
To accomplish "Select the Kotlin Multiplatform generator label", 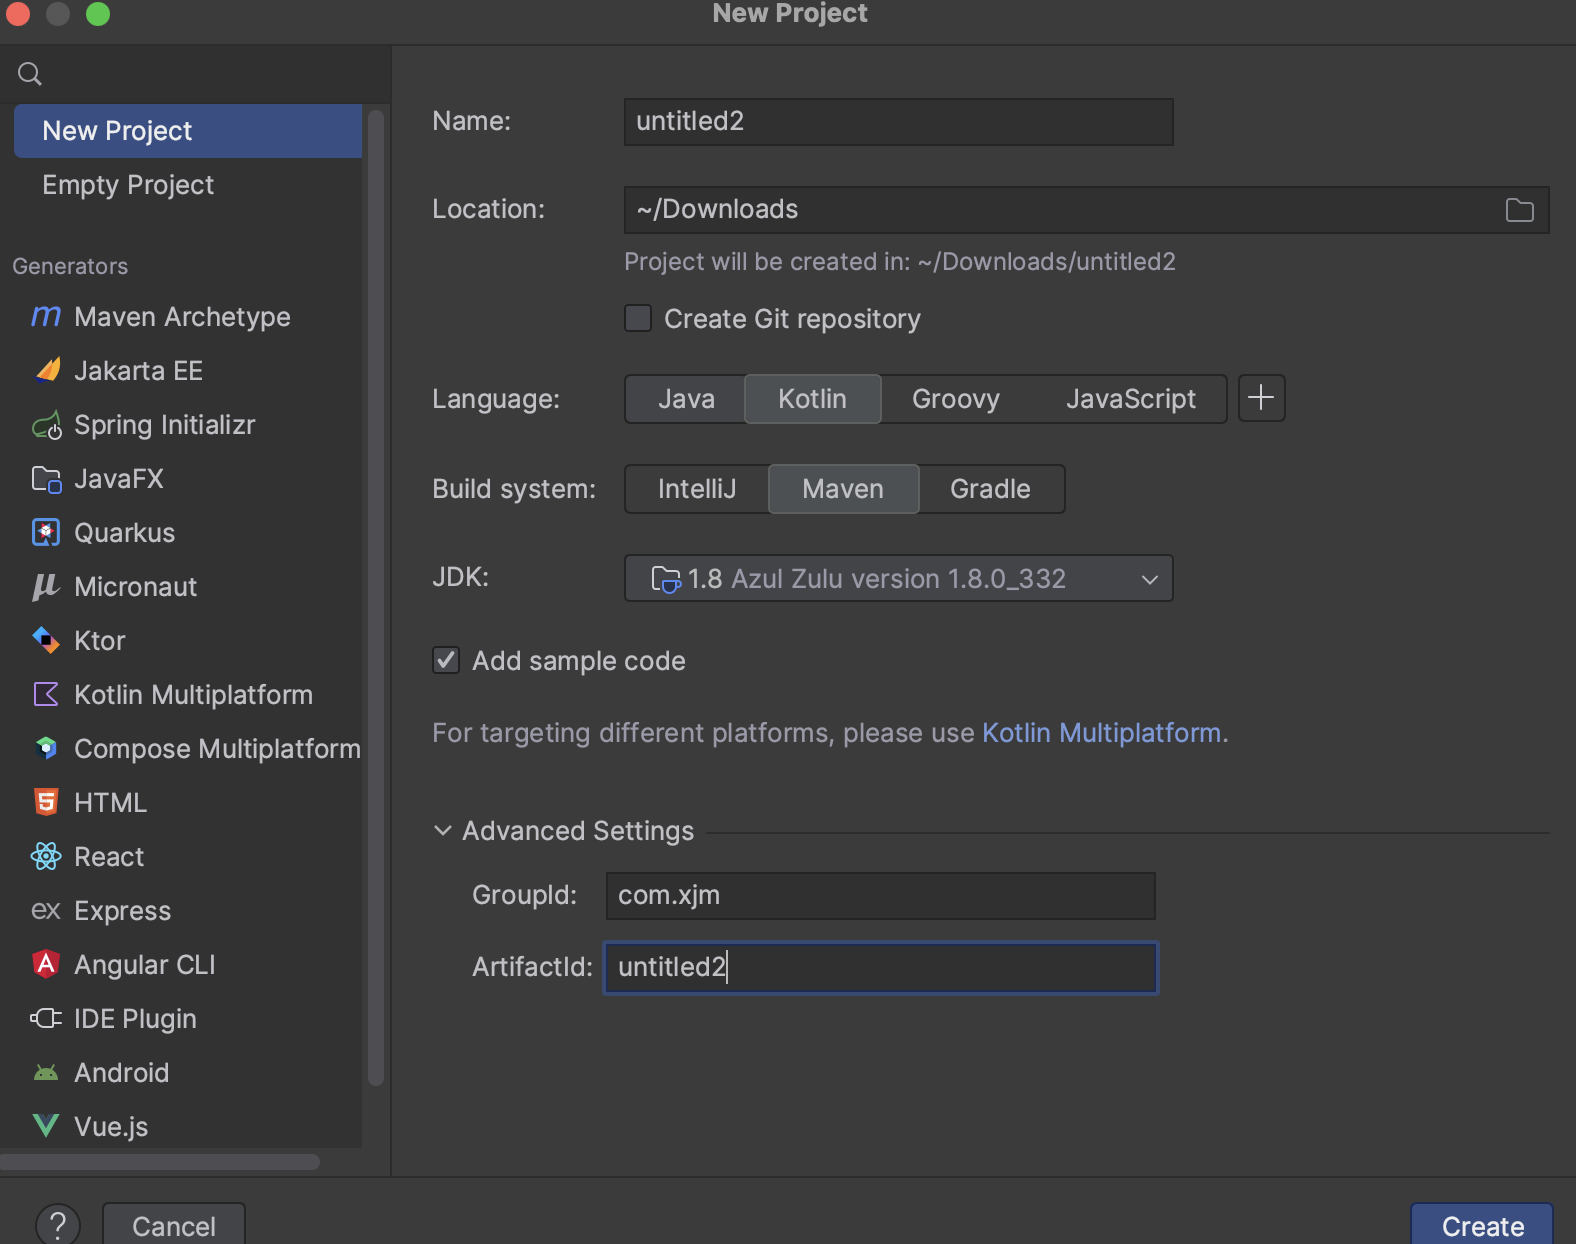I will (x=193, y=695).
